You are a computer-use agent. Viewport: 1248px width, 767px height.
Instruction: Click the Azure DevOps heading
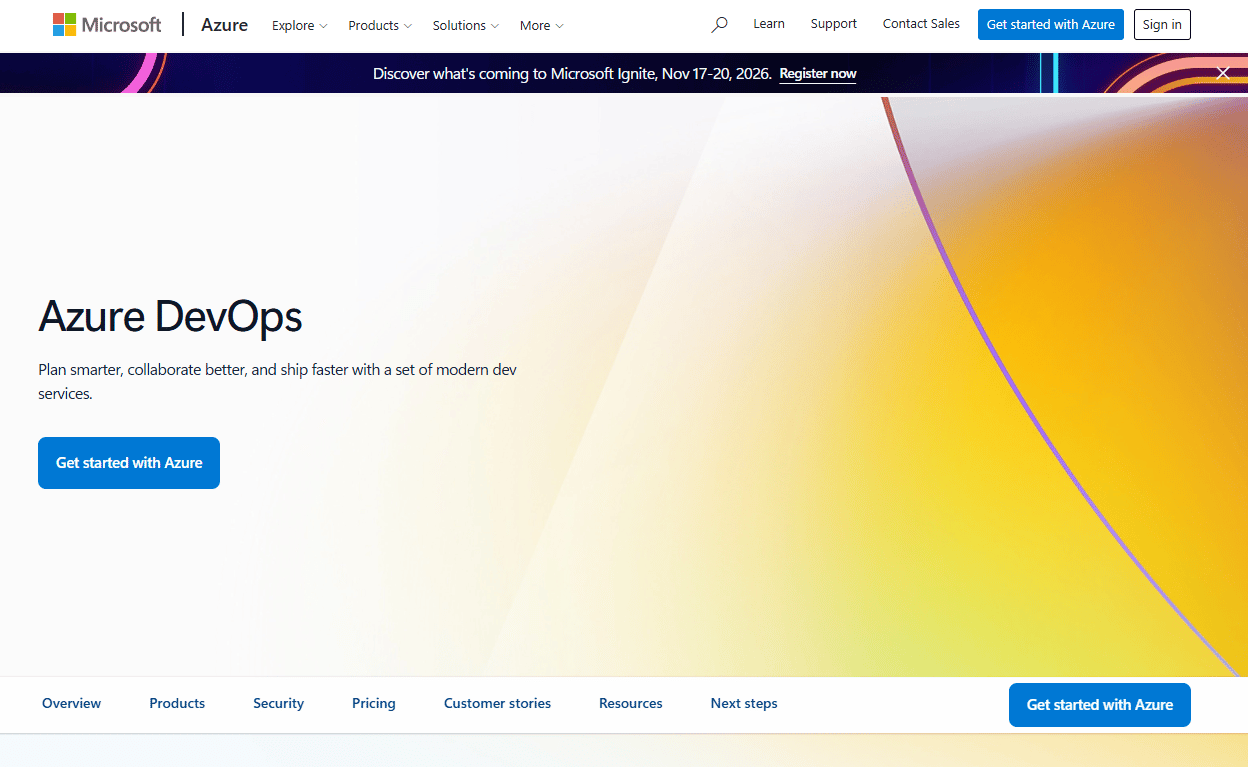click(x=170, y=317)
